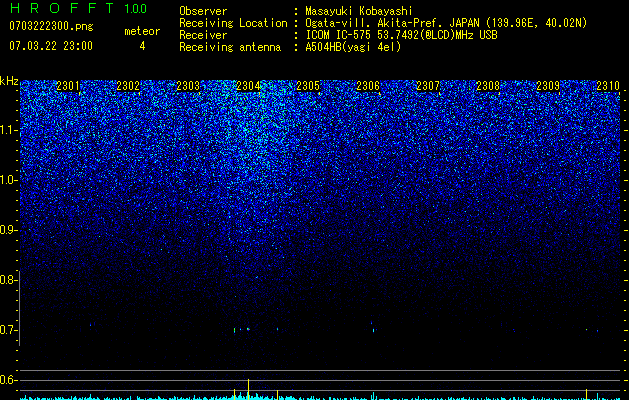
Task: Click the meteor count label
Action: [x=142, y=31]
